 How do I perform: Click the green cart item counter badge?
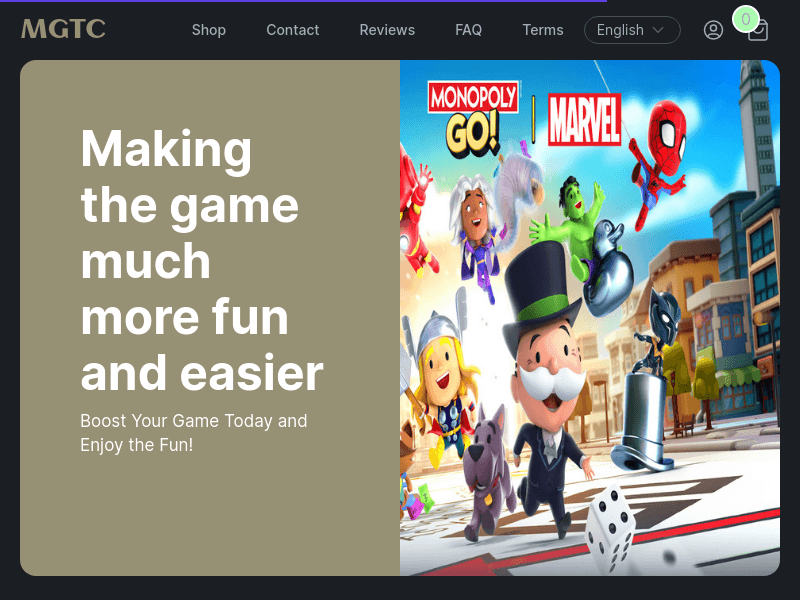pyautogui.click(x=747, y=18)
